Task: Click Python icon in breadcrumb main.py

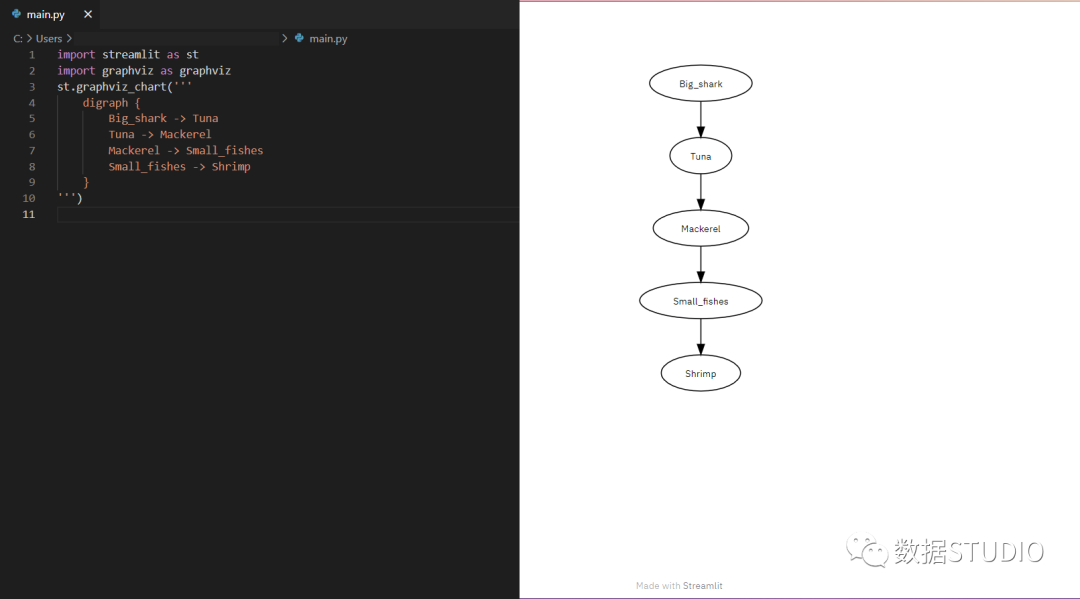Action: tap(300, 39)
